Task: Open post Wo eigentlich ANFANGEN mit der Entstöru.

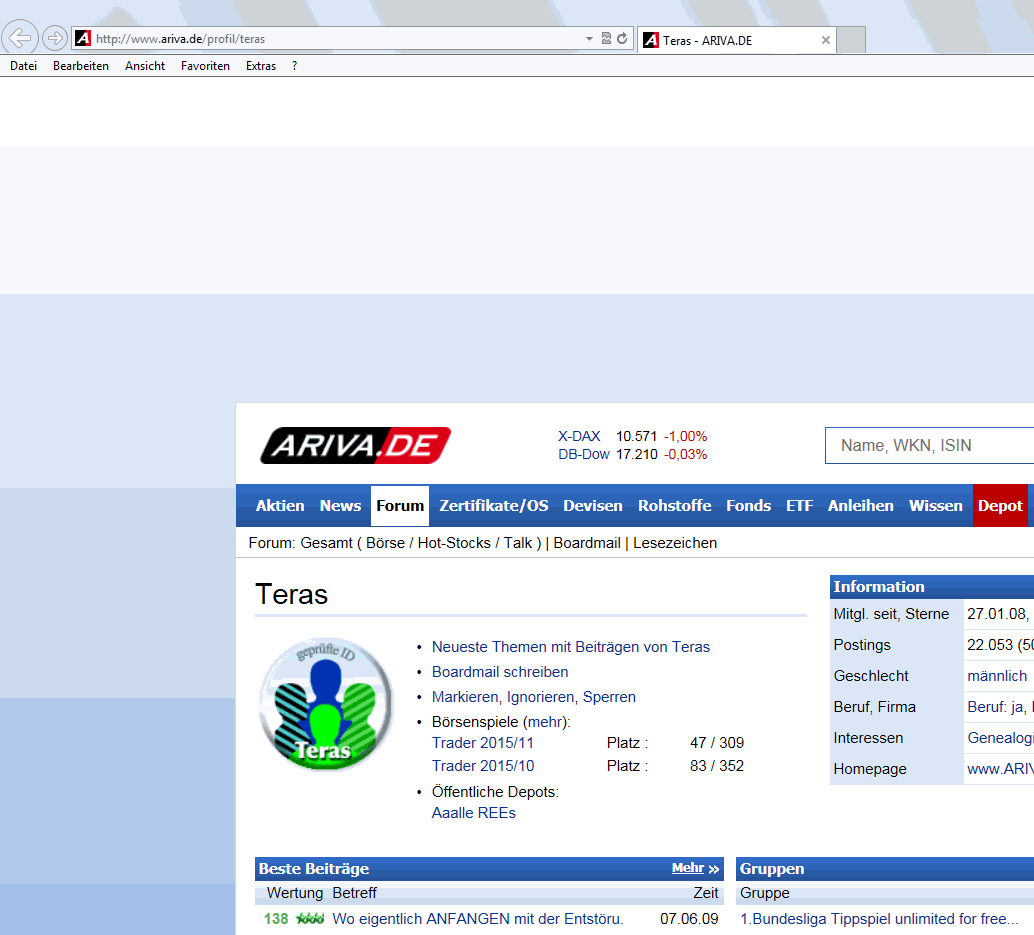Action: [x=477, y=919]
